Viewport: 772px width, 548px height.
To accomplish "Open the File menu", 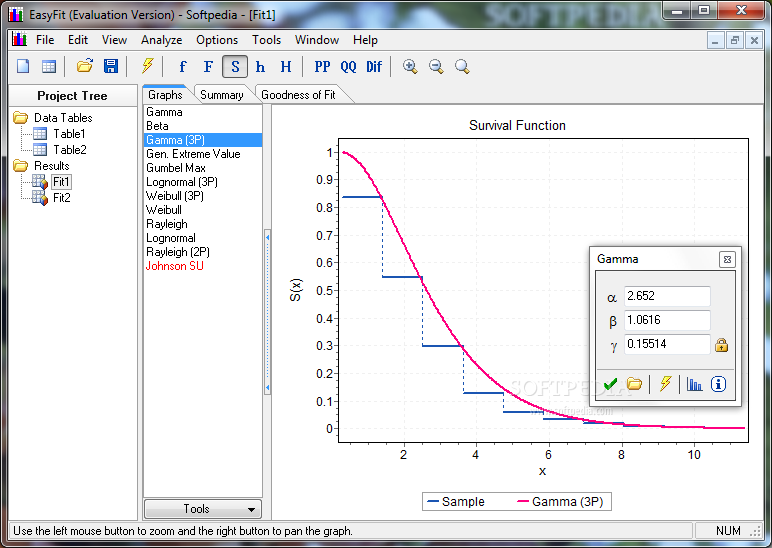I will click(45, 40).
